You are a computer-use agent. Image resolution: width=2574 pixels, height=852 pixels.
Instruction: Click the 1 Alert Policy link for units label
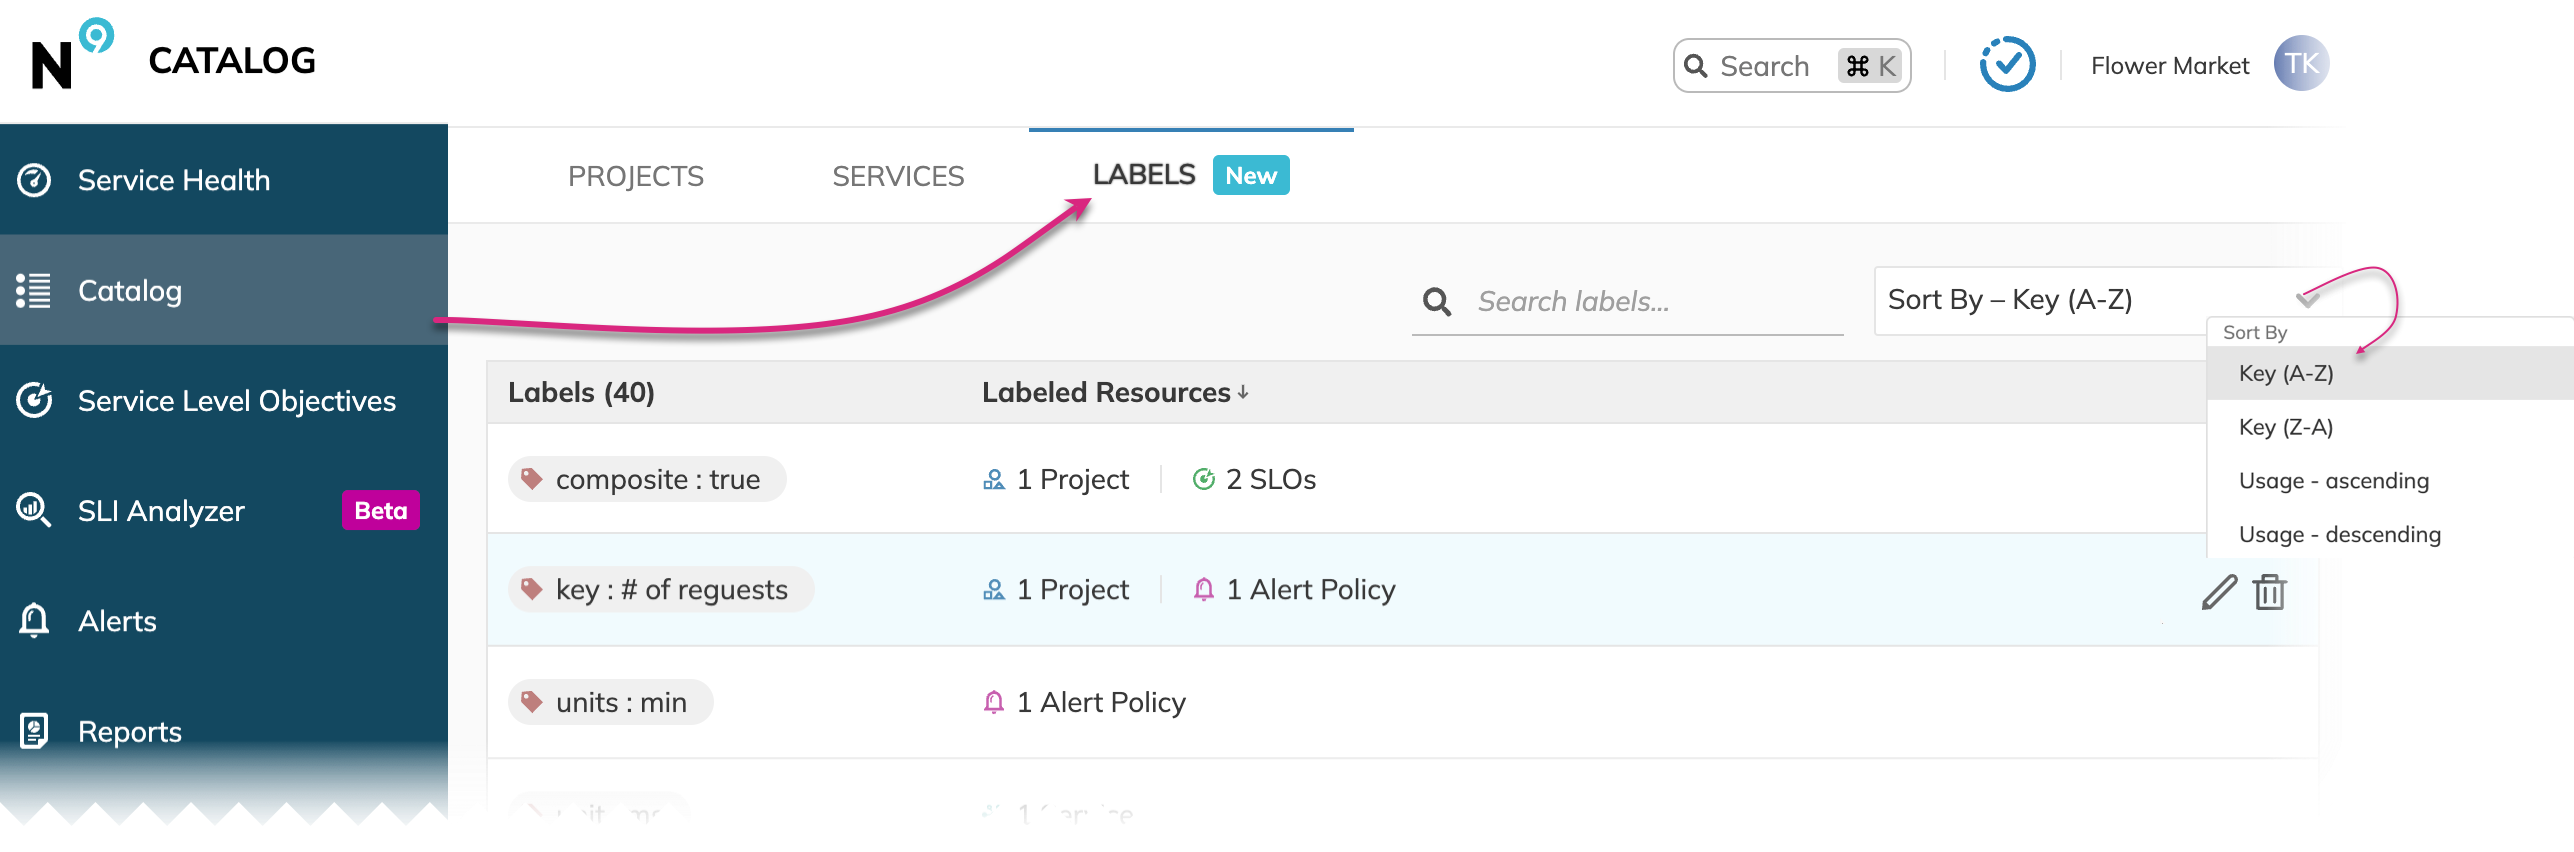1085,703
